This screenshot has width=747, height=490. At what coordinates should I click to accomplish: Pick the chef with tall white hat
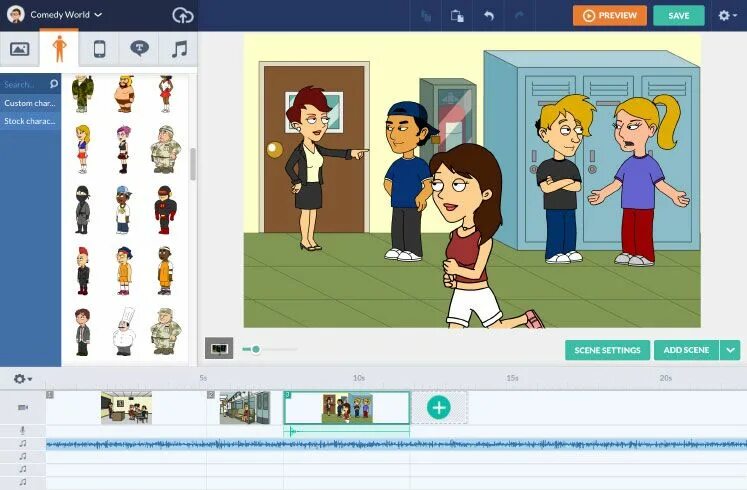coord(124,331)
